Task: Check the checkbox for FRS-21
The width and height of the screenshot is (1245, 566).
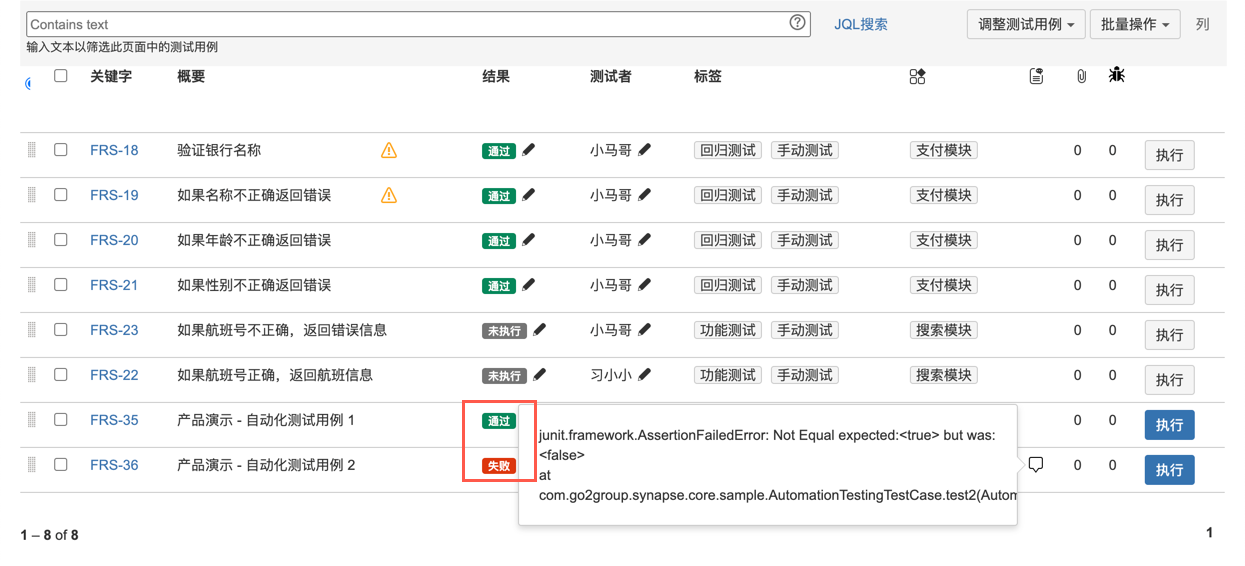Action: pyautogui.click(x=61, y=285)
